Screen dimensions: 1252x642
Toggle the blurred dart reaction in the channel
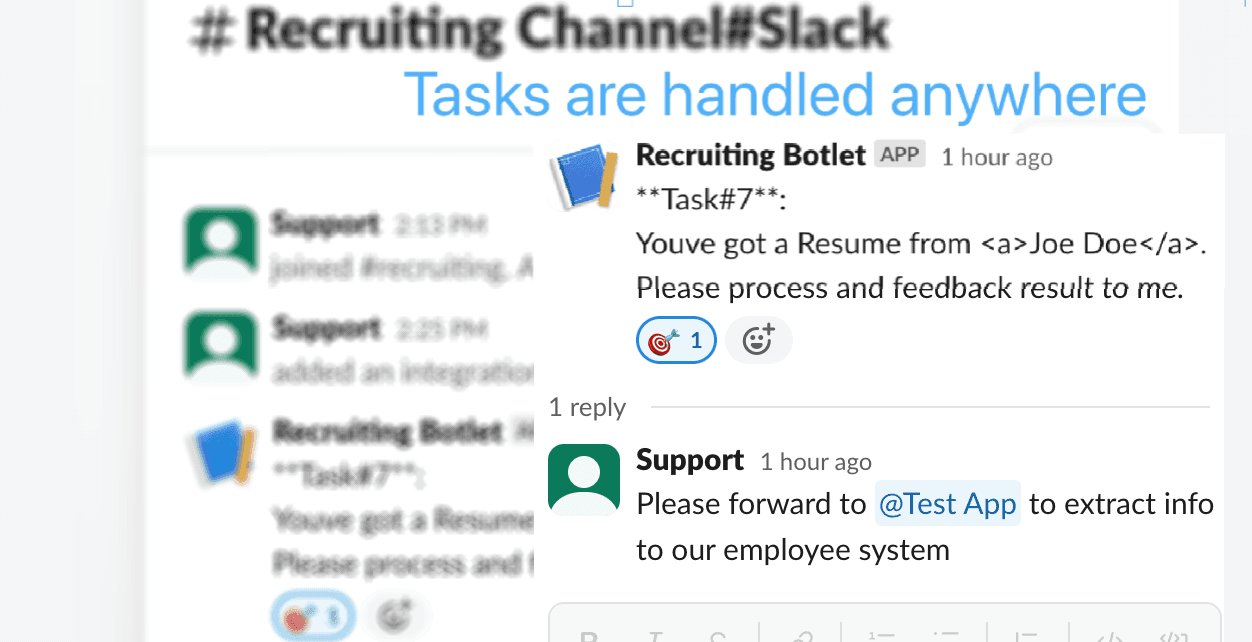pyautogui.click(x=308, y=616)
